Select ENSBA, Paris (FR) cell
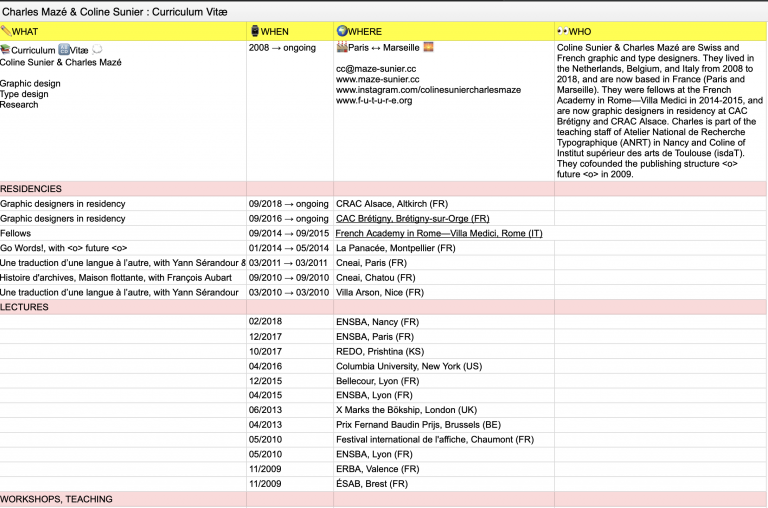The height and width of the screenshot is (508, 768). (444, 337)
